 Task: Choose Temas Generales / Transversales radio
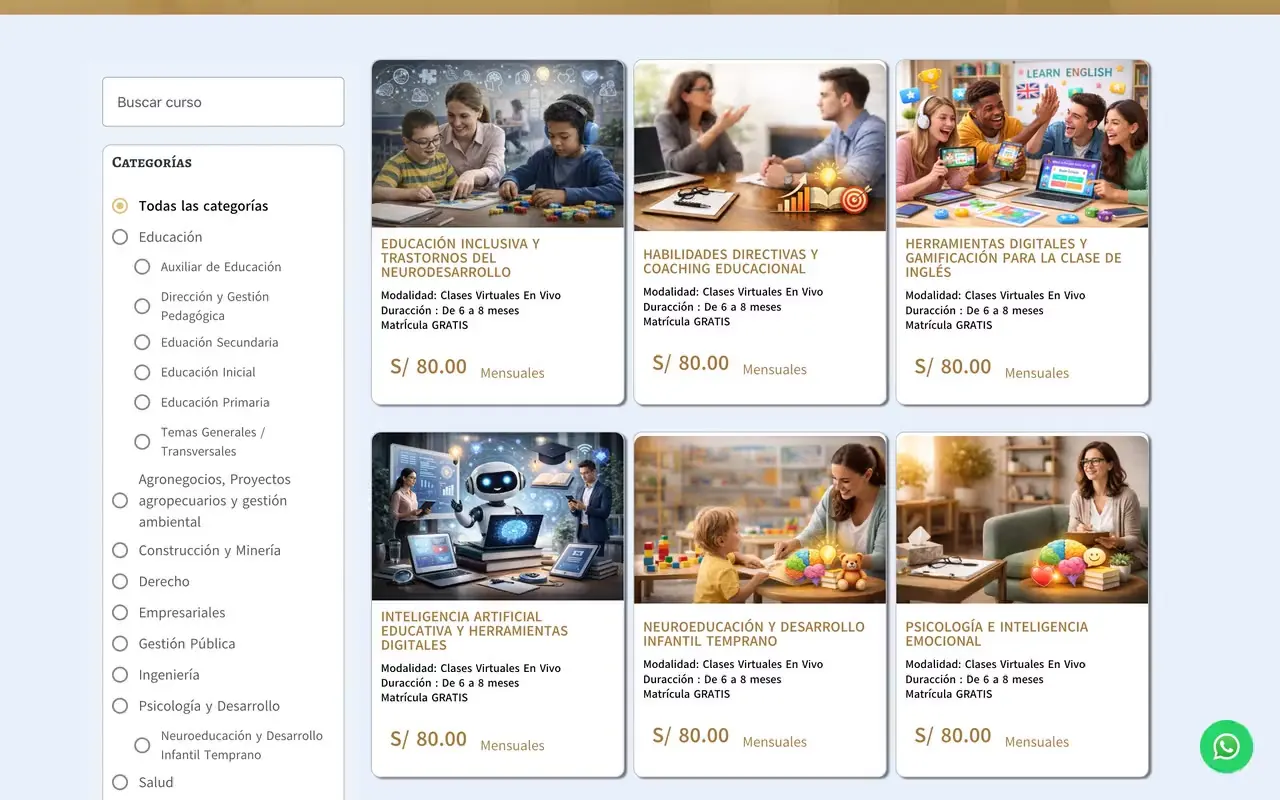(142, 441)
